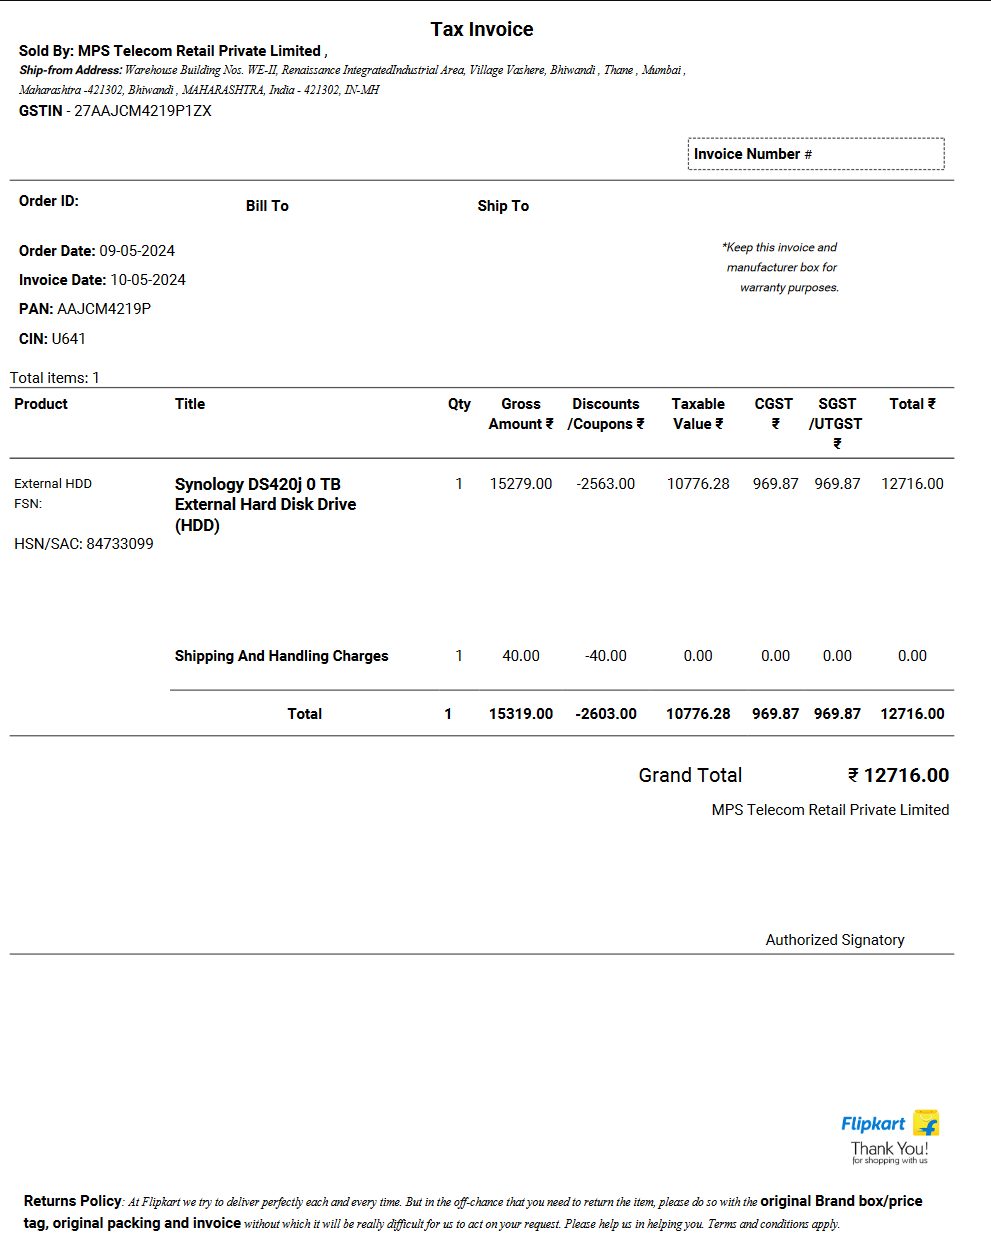Click the grand total amount ₹ 12716.00
991x1245 pixels.
point(898,775)
